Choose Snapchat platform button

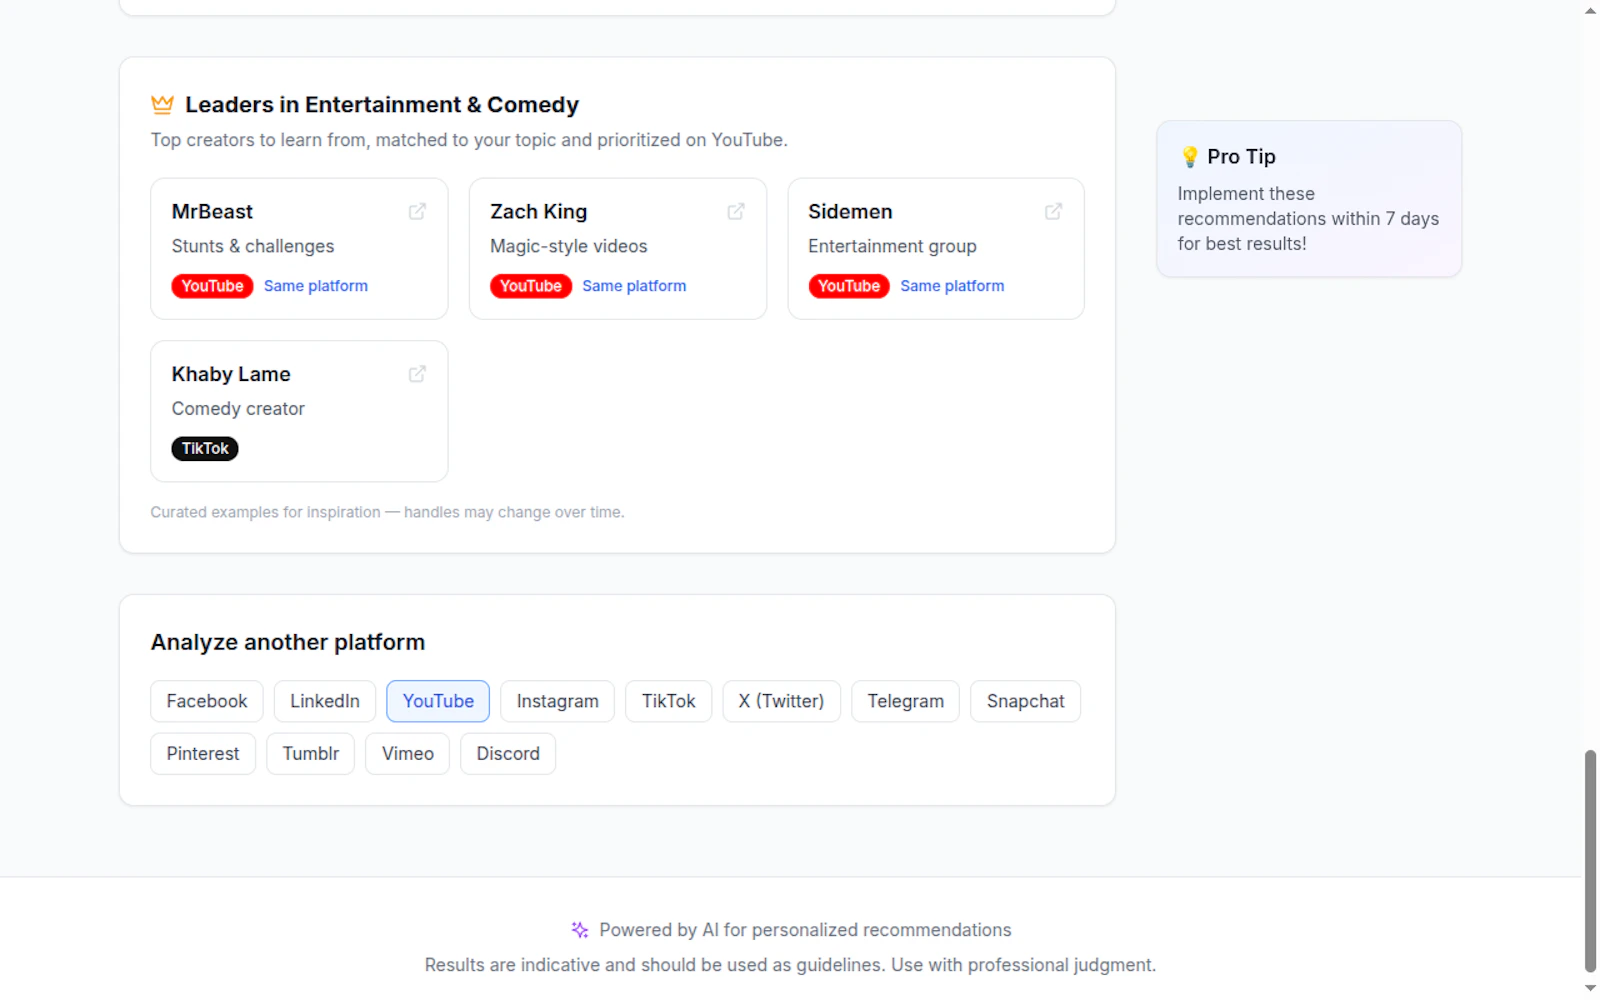[1026, 701]
